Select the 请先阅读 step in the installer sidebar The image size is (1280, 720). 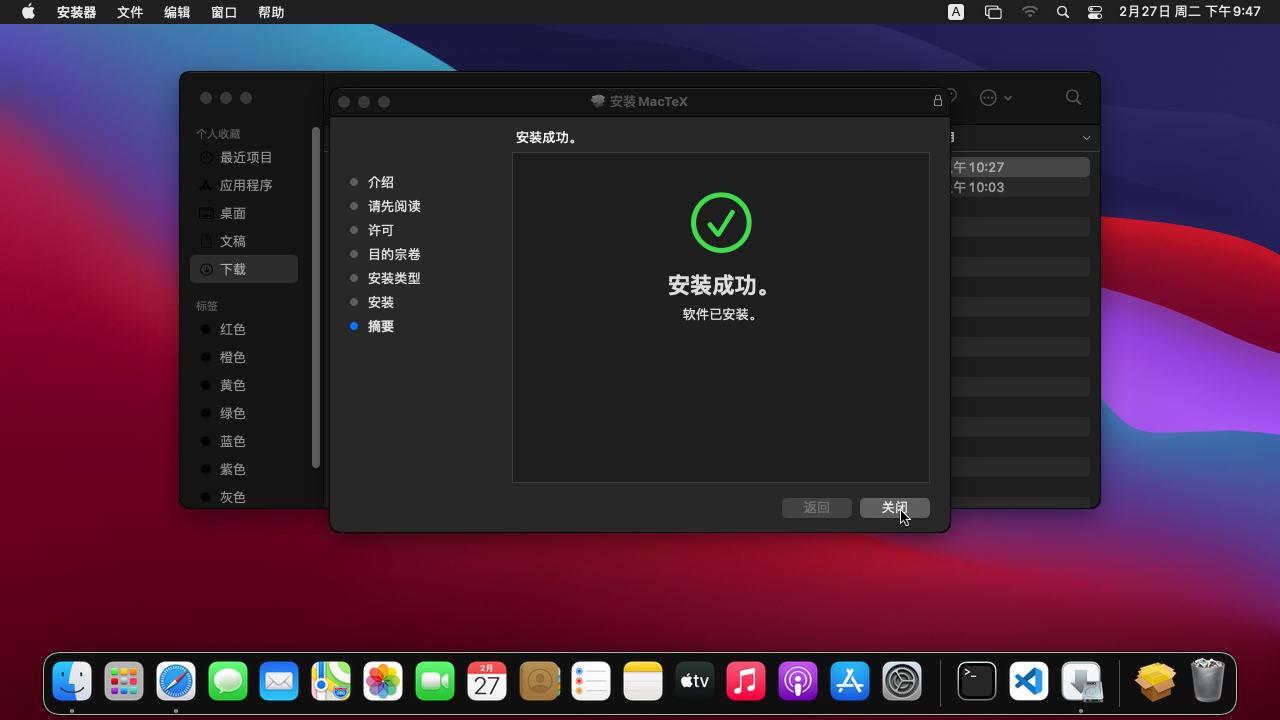394,206
